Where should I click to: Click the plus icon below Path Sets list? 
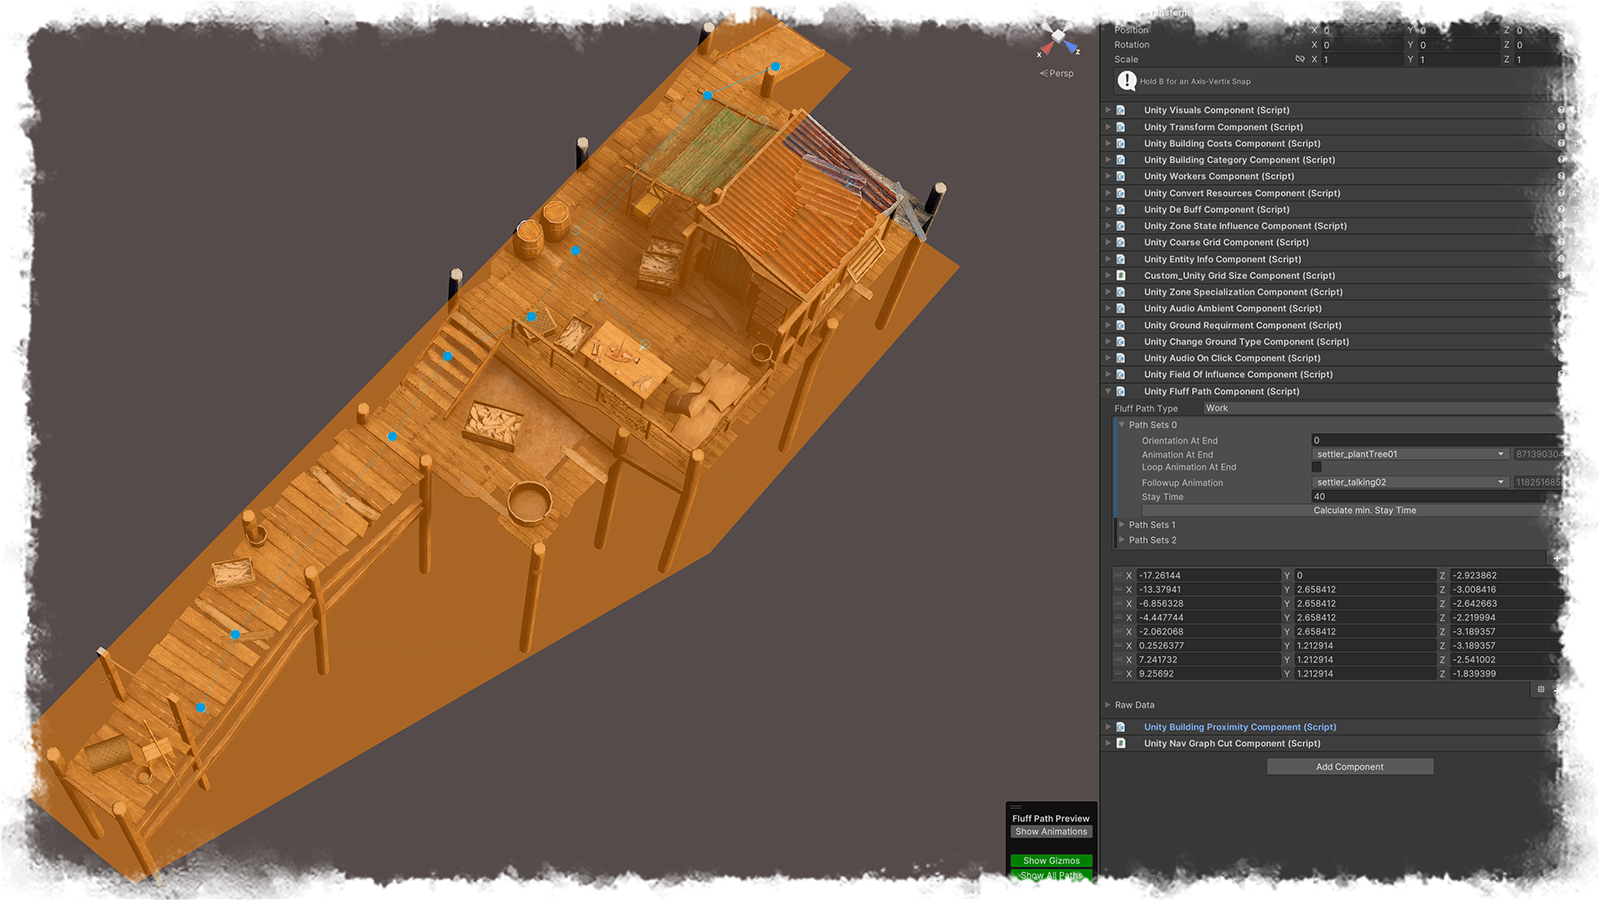tap(1557, 558)
